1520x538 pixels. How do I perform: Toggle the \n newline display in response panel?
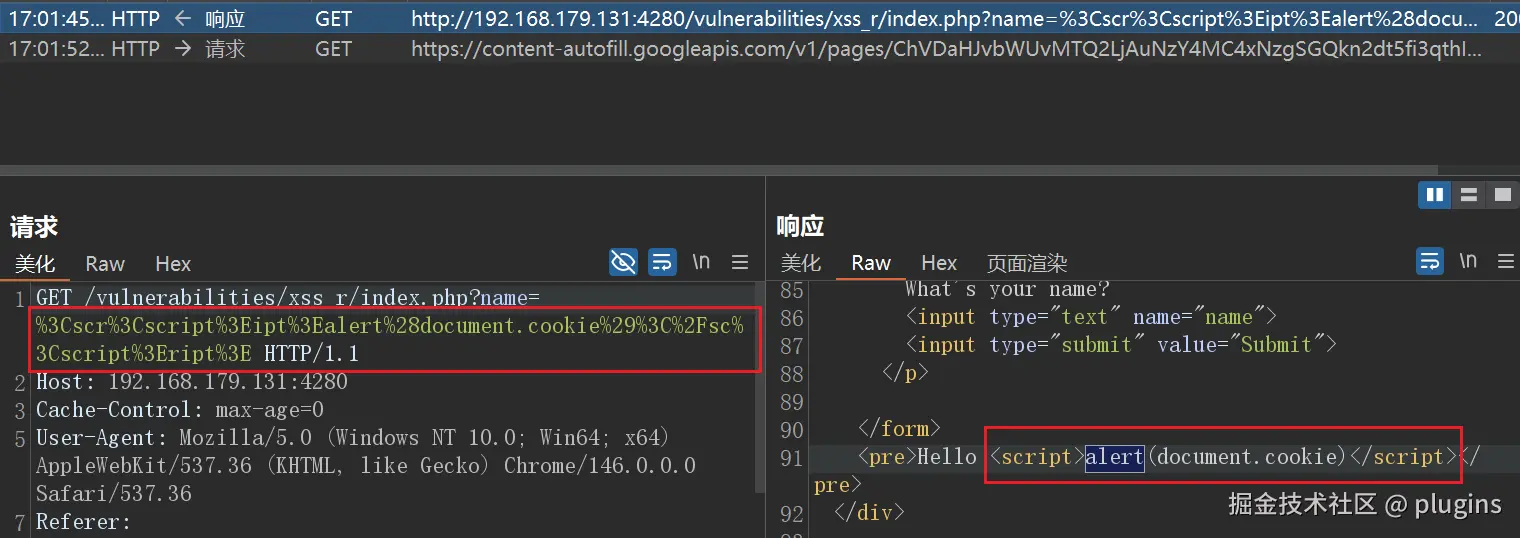point(1468,261)
